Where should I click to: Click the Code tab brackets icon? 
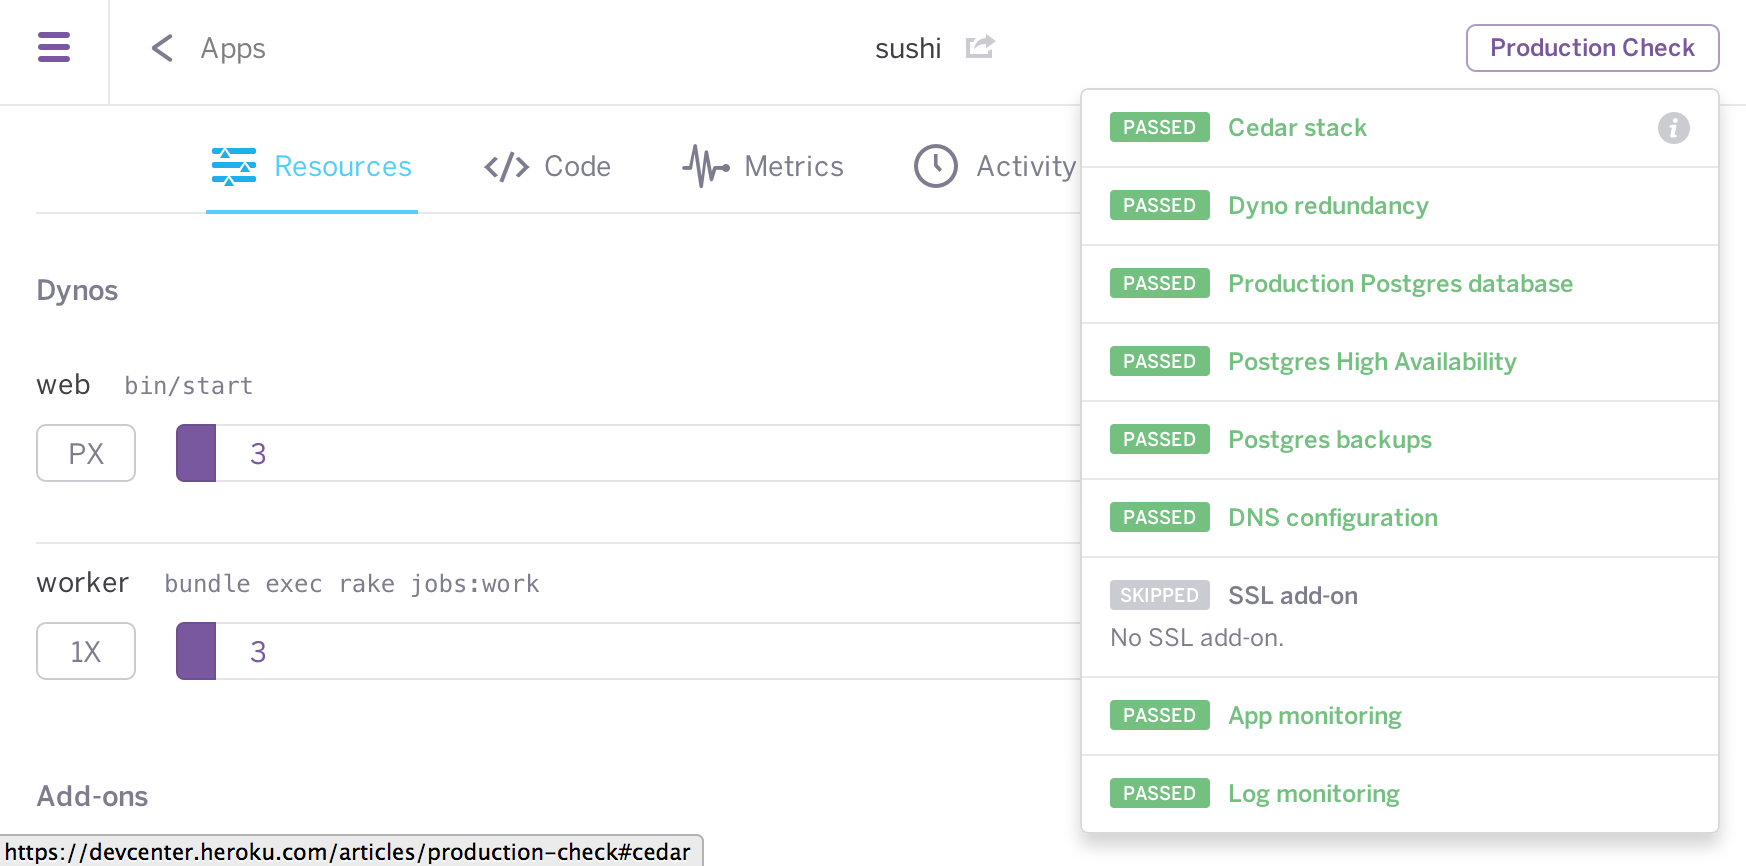point(507,167)
